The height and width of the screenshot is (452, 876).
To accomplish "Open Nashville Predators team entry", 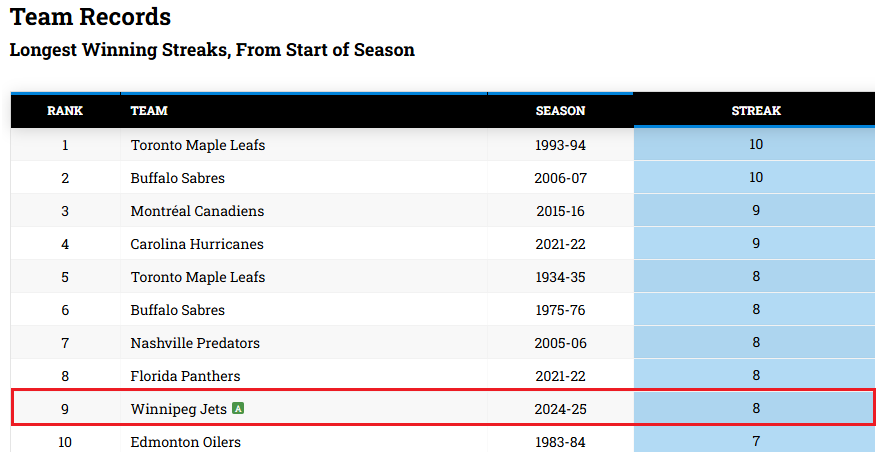I will pyautogui.click(x=195, y=343).
